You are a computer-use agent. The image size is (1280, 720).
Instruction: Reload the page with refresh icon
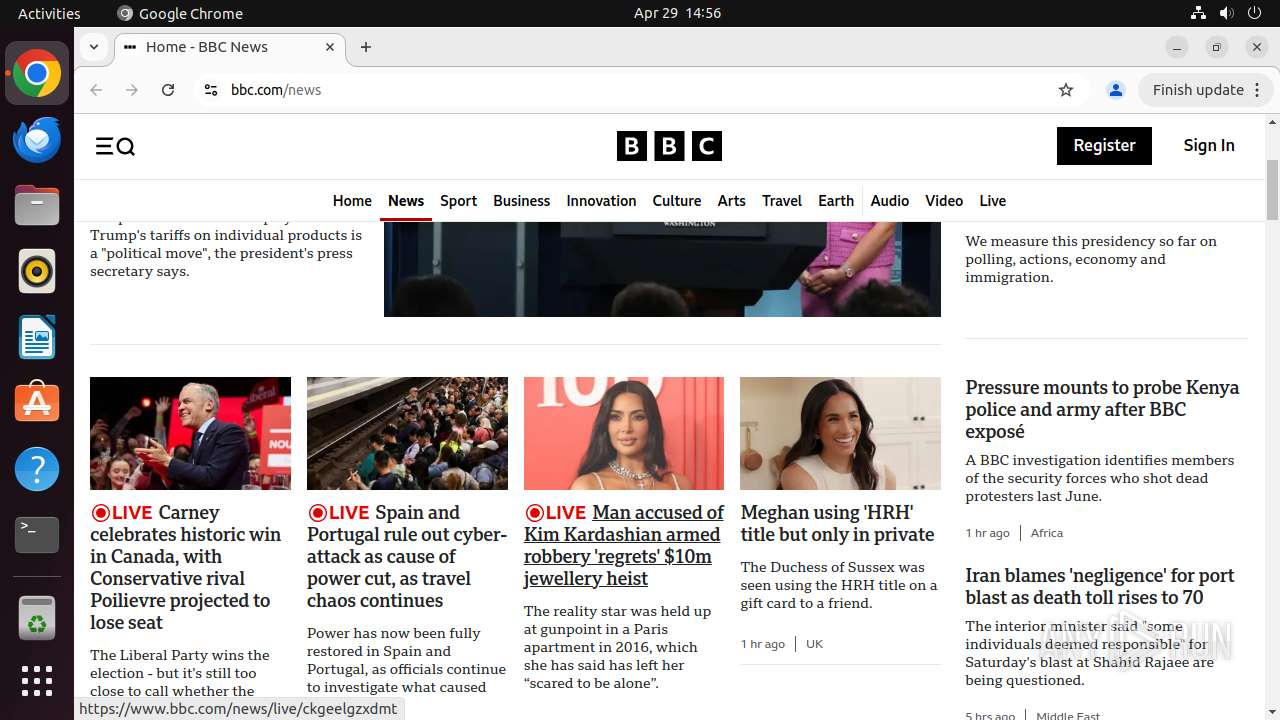pyautogui.click(x=168, y=90)
